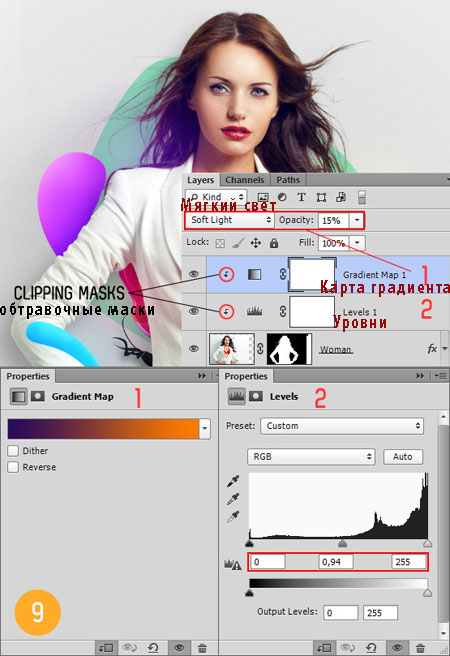Click reset icon in Levels Properties

(x=371, y=648)
